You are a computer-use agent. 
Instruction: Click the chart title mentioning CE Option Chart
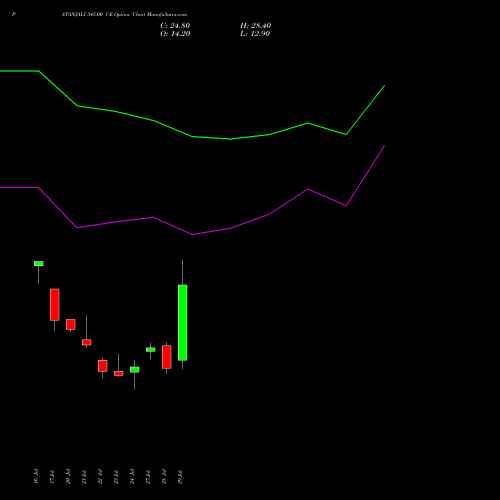coord(124,15)
